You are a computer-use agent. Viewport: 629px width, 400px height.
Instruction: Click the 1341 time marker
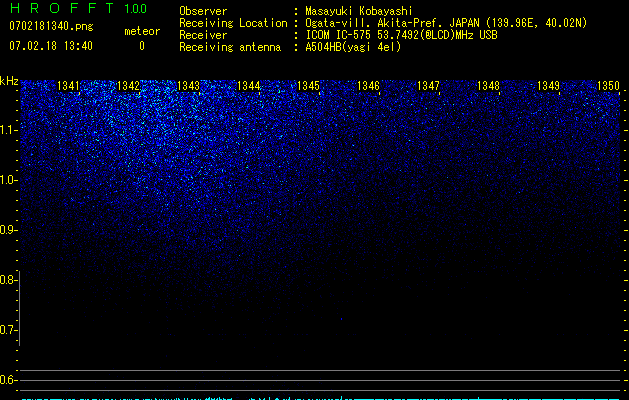tap(68, 85)
